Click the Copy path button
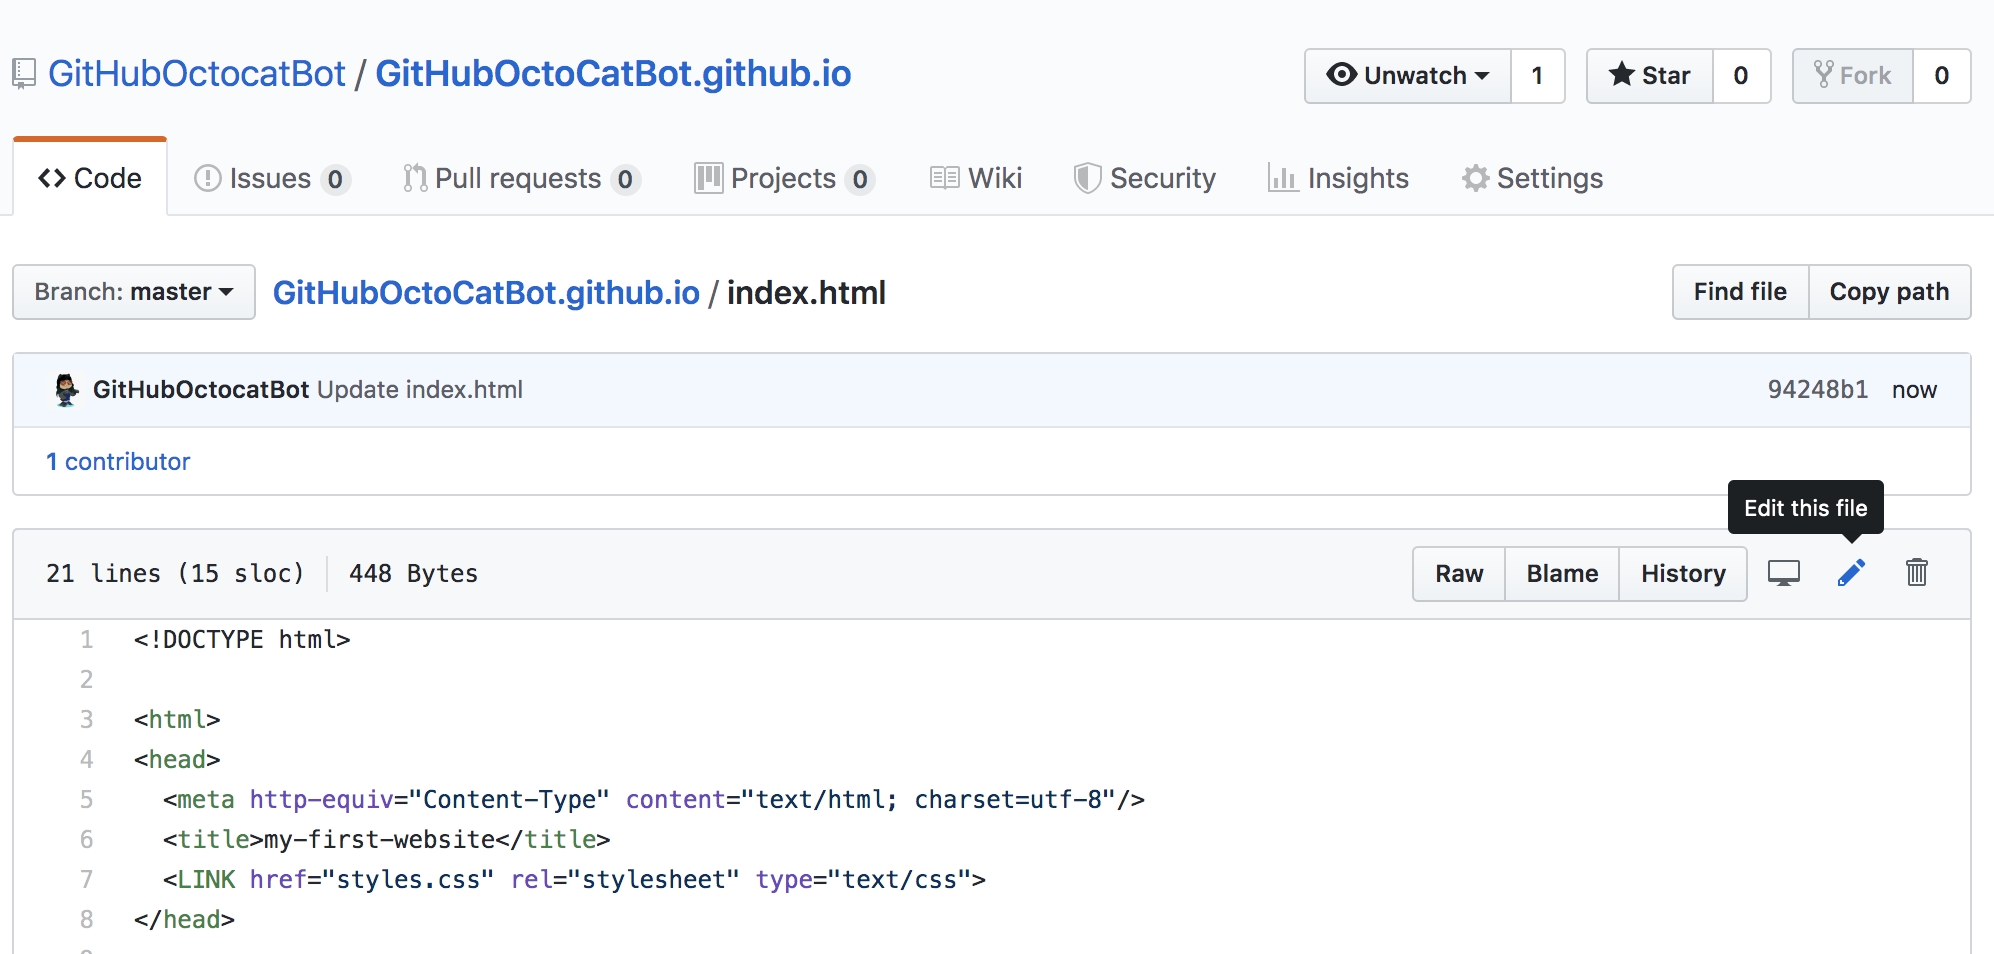This screenshot has height=954, width=1994. click(1889, 292)
